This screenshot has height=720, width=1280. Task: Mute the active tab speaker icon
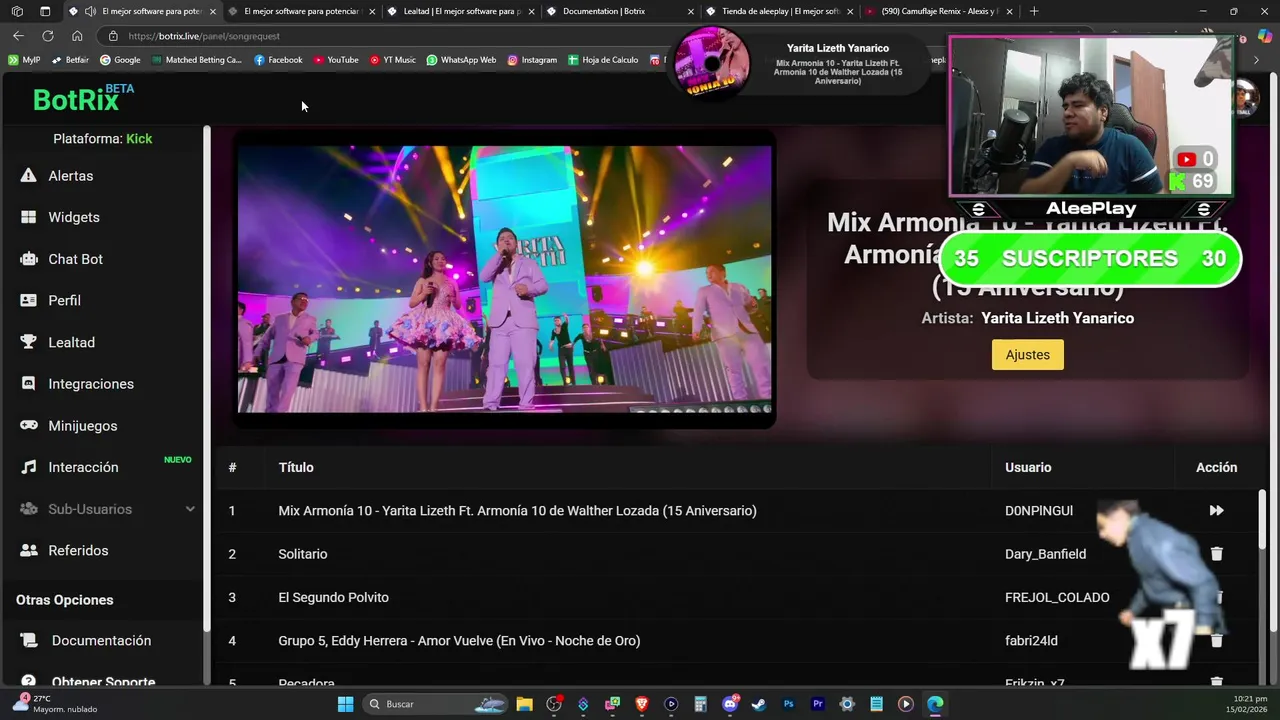(x=90, y=11)
